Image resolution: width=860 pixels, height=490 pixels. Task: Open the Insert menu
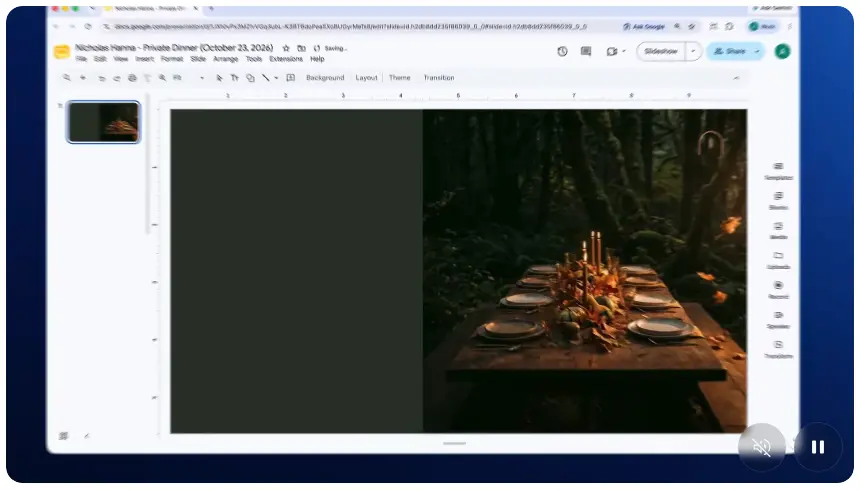point(145,59)
